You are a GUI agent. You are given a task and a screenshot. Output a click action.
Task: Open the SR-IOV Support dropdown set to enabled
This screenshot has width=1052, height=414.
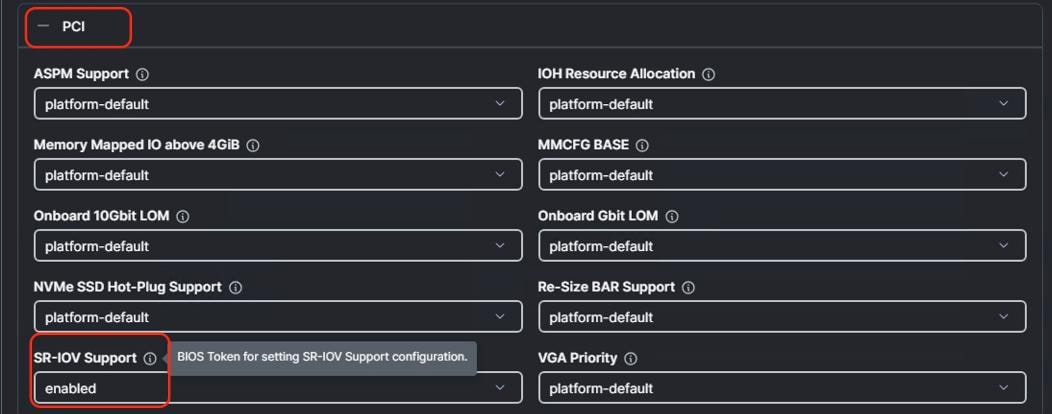pos(277,388)
